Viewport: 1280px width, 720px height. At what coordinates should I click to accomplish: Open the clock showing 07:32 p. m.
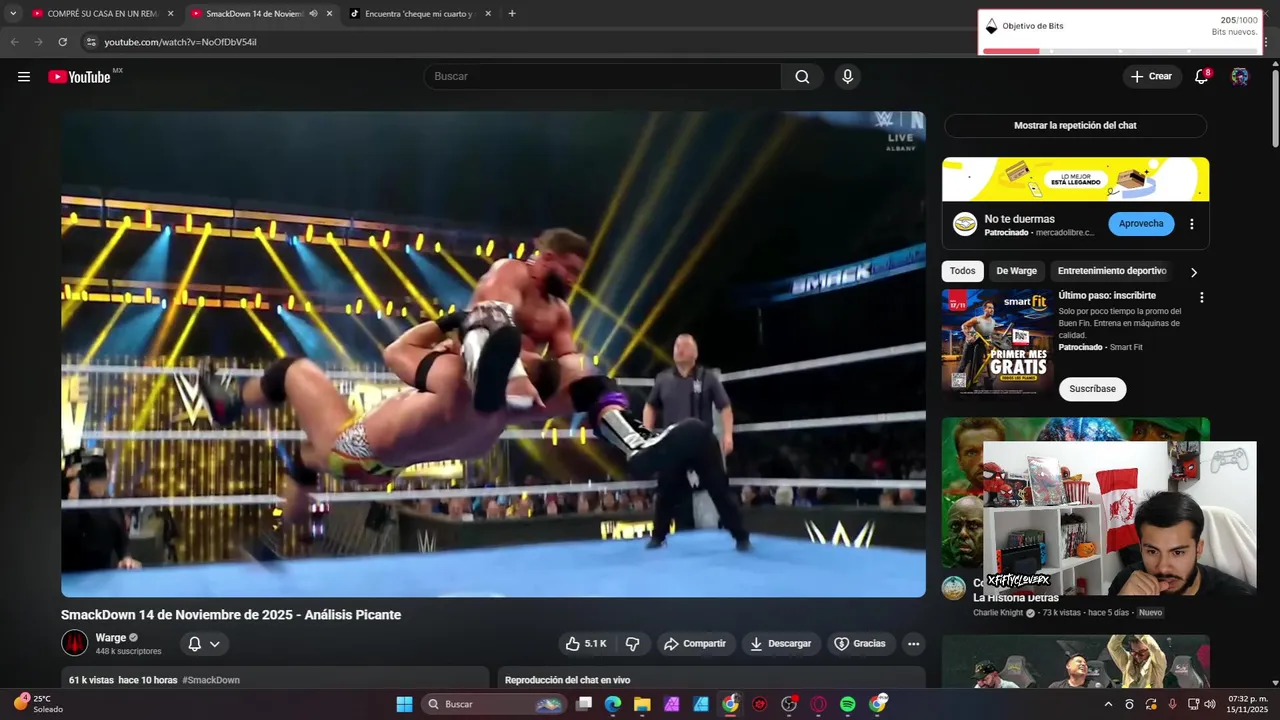(1248, 704)
